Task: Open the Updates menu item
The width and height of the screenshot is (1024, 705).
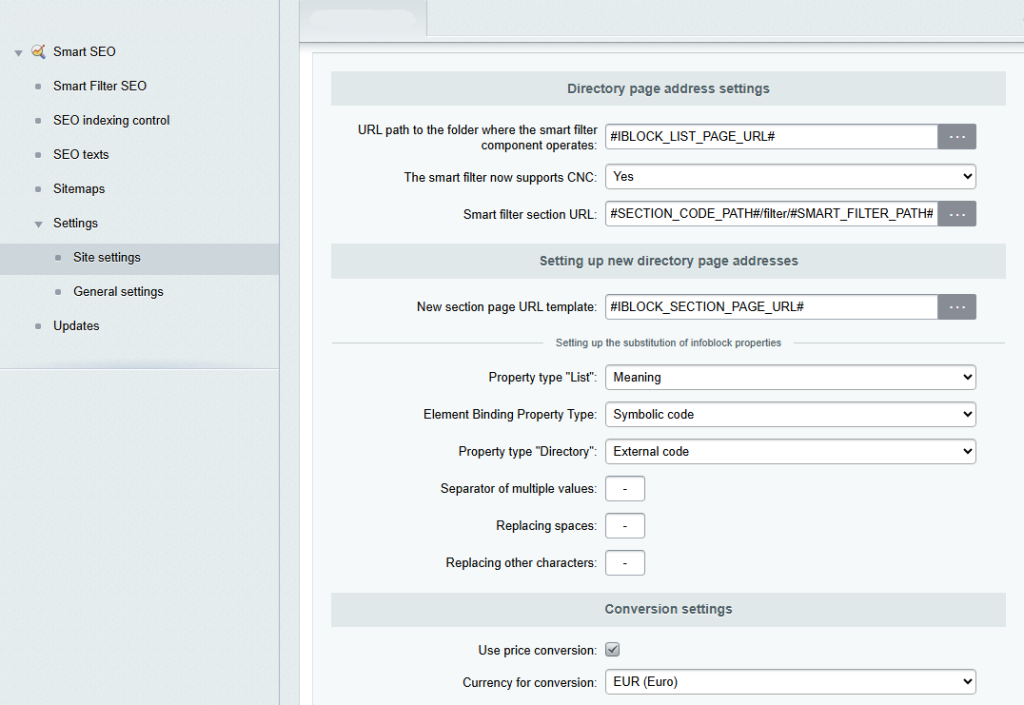Action: tap(76, 326)
